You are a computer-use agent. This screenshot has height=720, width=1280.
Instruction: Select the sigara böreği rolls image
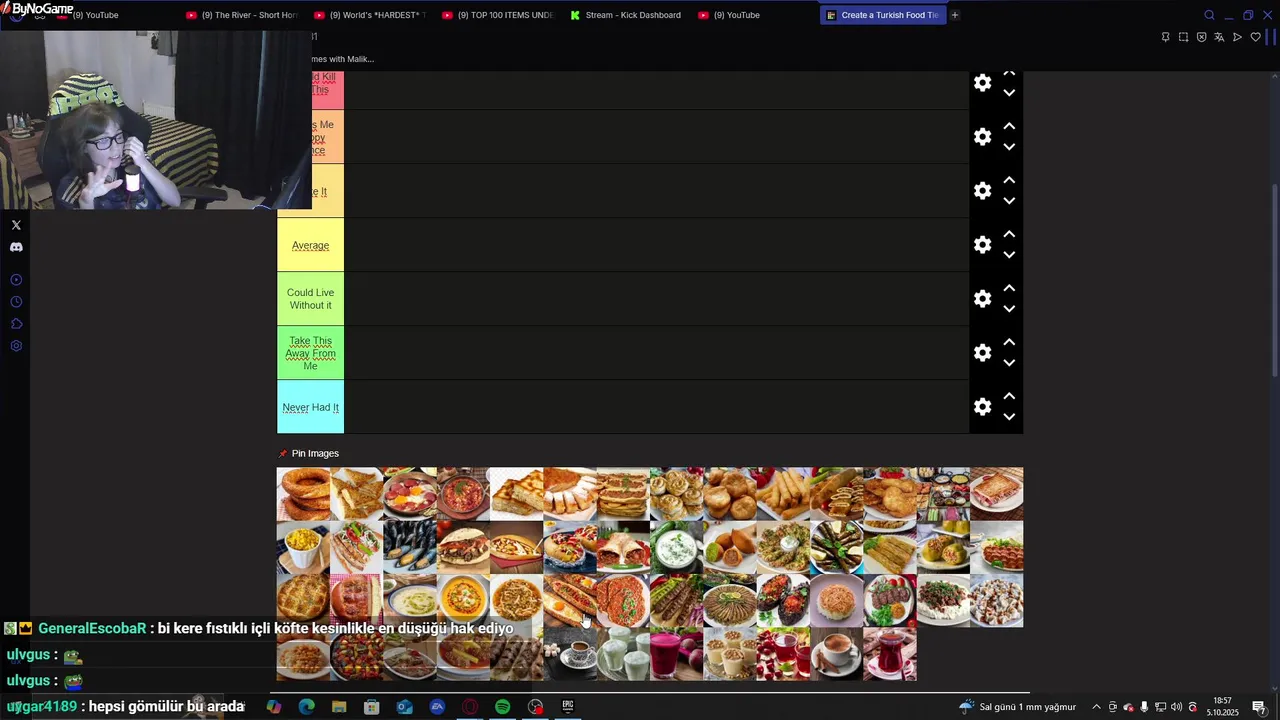tap(783, 494)
